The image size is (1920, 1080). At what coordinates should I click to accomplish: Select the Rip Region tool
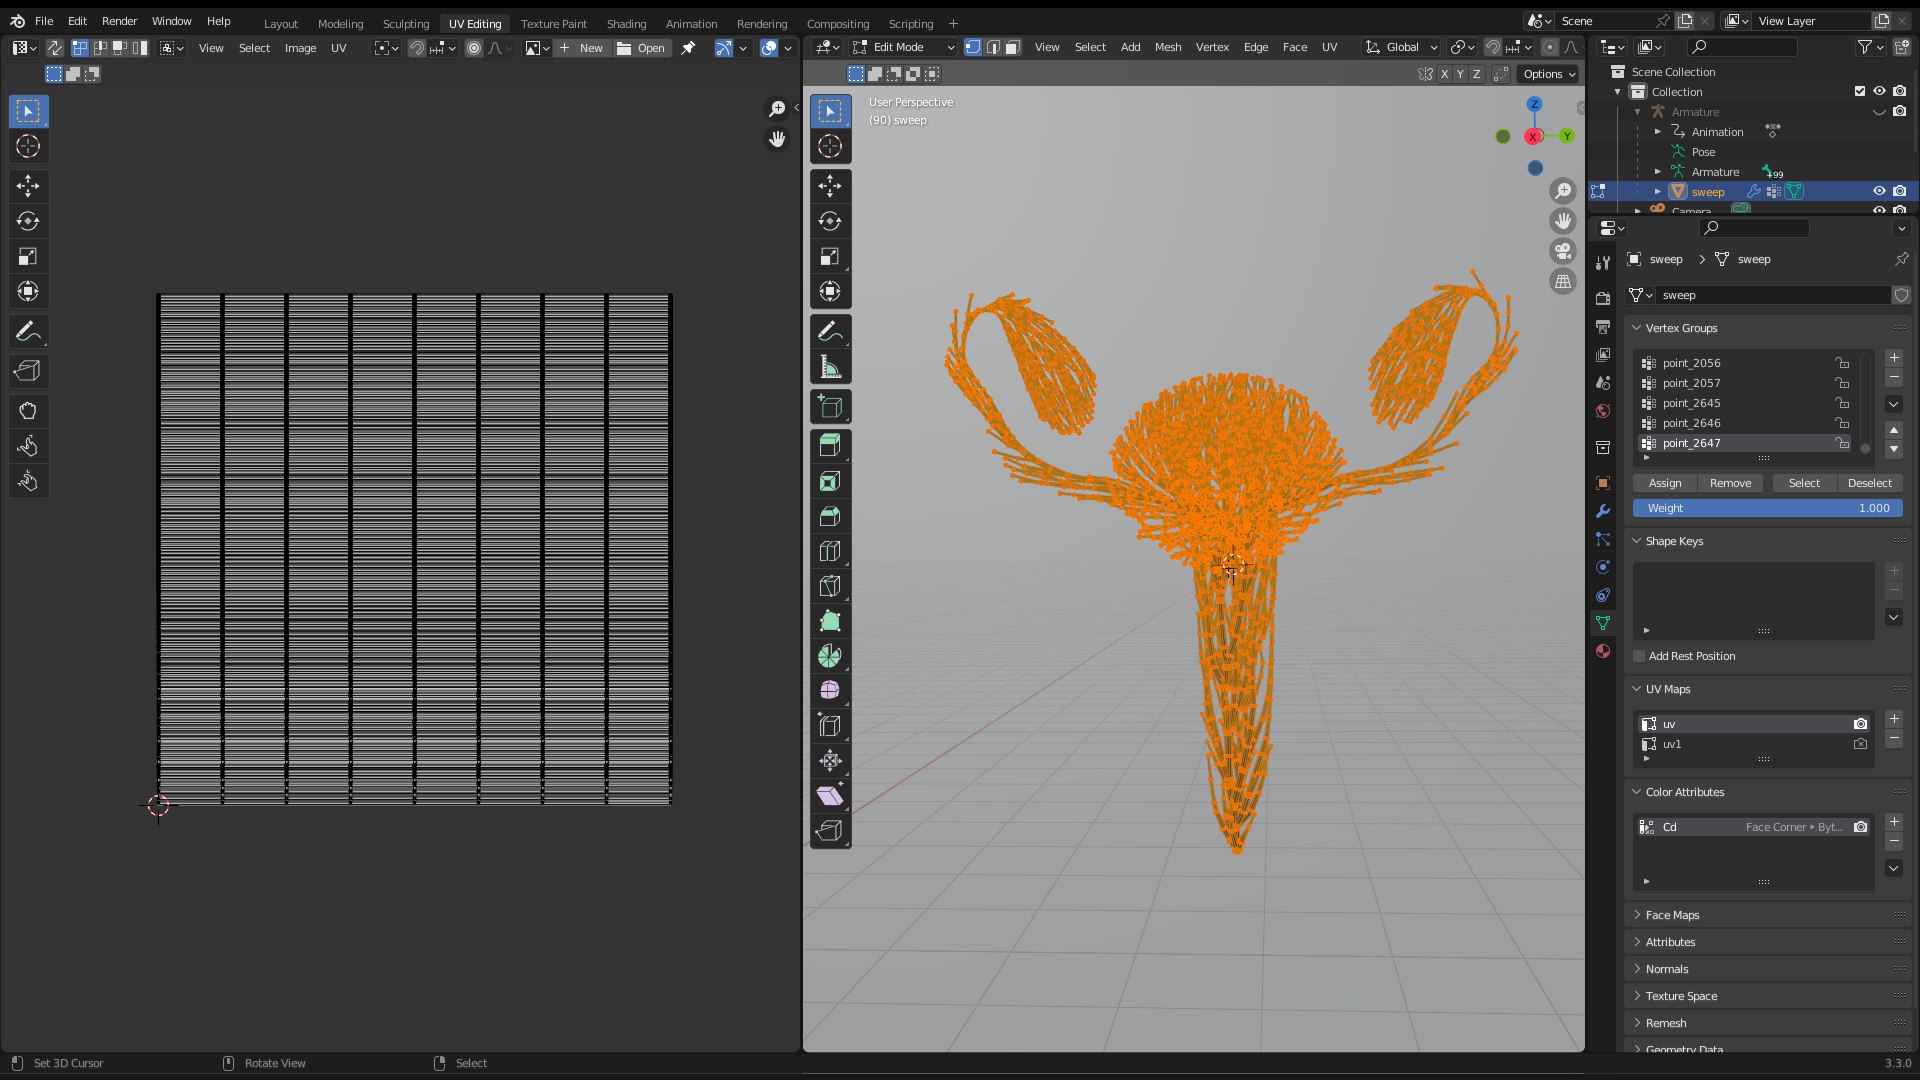coord(830,831)
